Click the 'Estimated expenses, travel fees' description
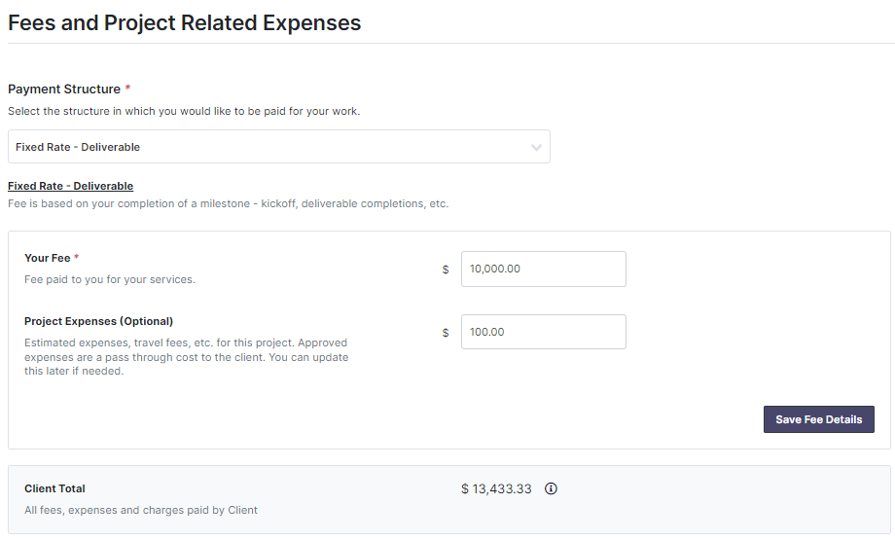The width and height of the screenshot is (895, 540). [x=186, y=357]
